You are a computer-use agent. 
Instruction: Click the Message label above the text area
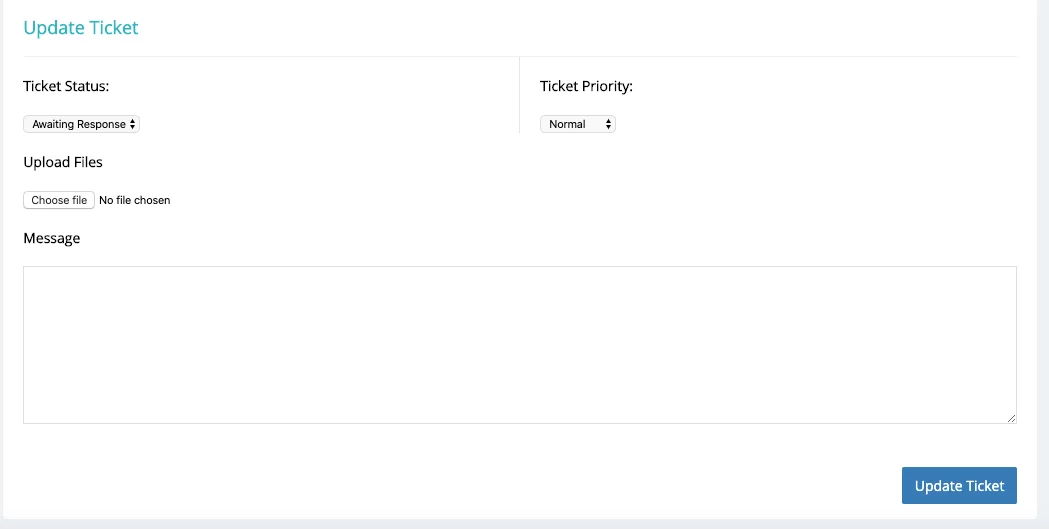click(52, 238)
